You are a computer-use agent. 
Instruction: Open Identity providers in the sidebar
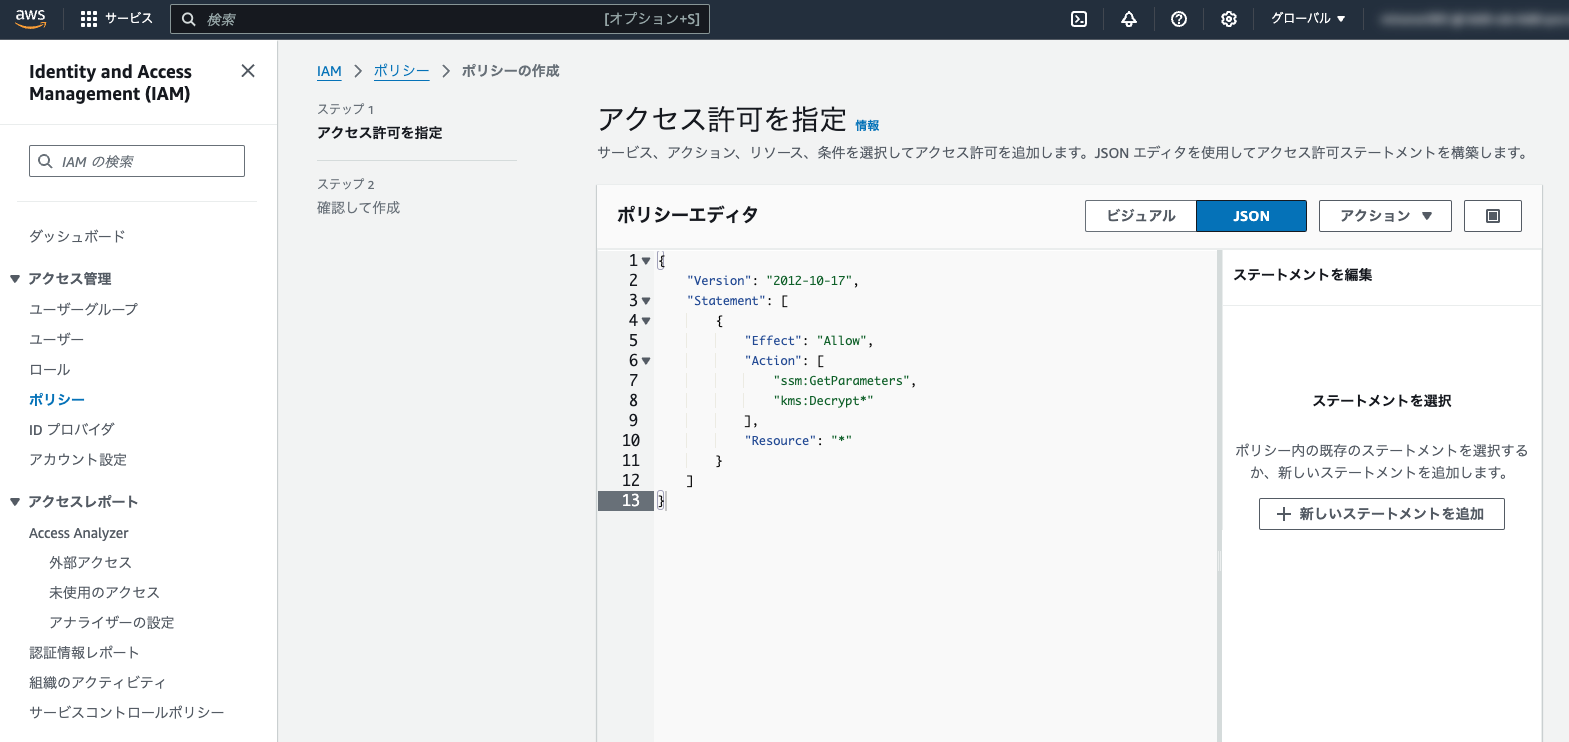(71, 430)
